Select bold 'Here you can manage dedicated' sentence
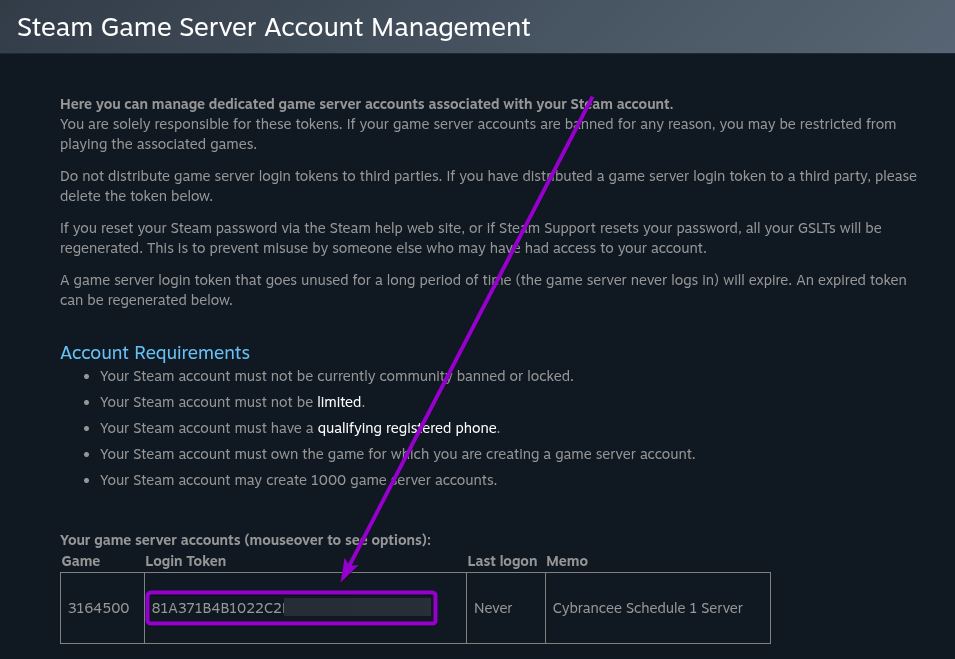Viewport: 955px width, 659px height. tap(367, 104)
